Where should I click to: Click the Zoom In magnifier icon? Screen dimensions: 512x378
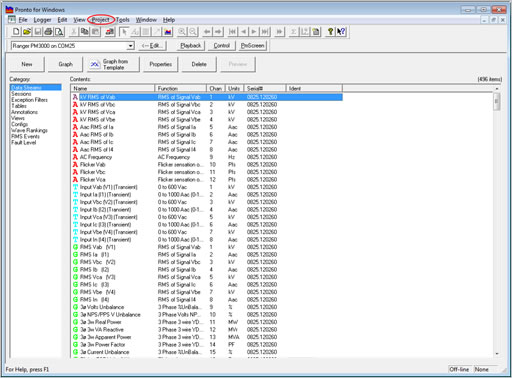tap(182, 32)
